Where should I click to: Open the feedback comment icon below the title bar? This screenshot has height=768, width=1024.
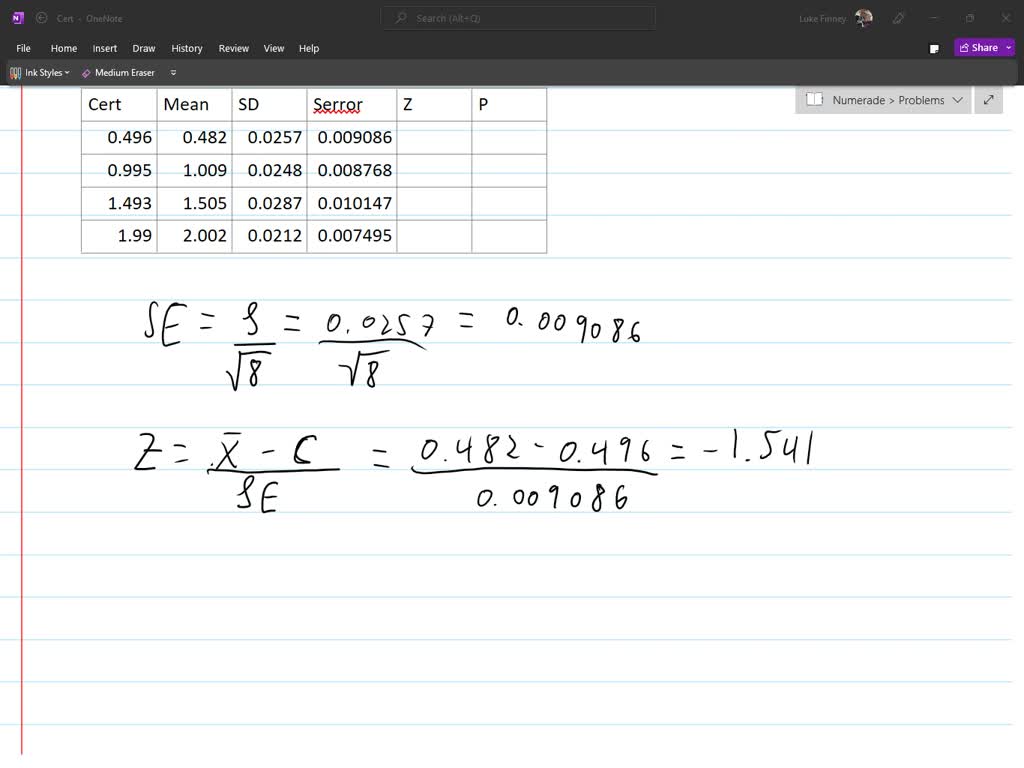click(934, 47)
